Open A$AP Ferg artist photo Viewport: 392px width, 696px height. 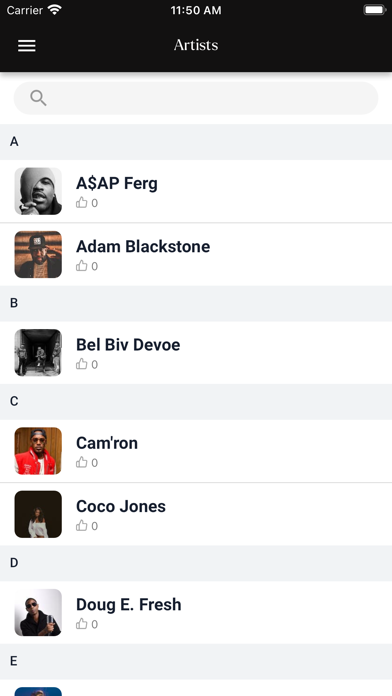(38, 191)
